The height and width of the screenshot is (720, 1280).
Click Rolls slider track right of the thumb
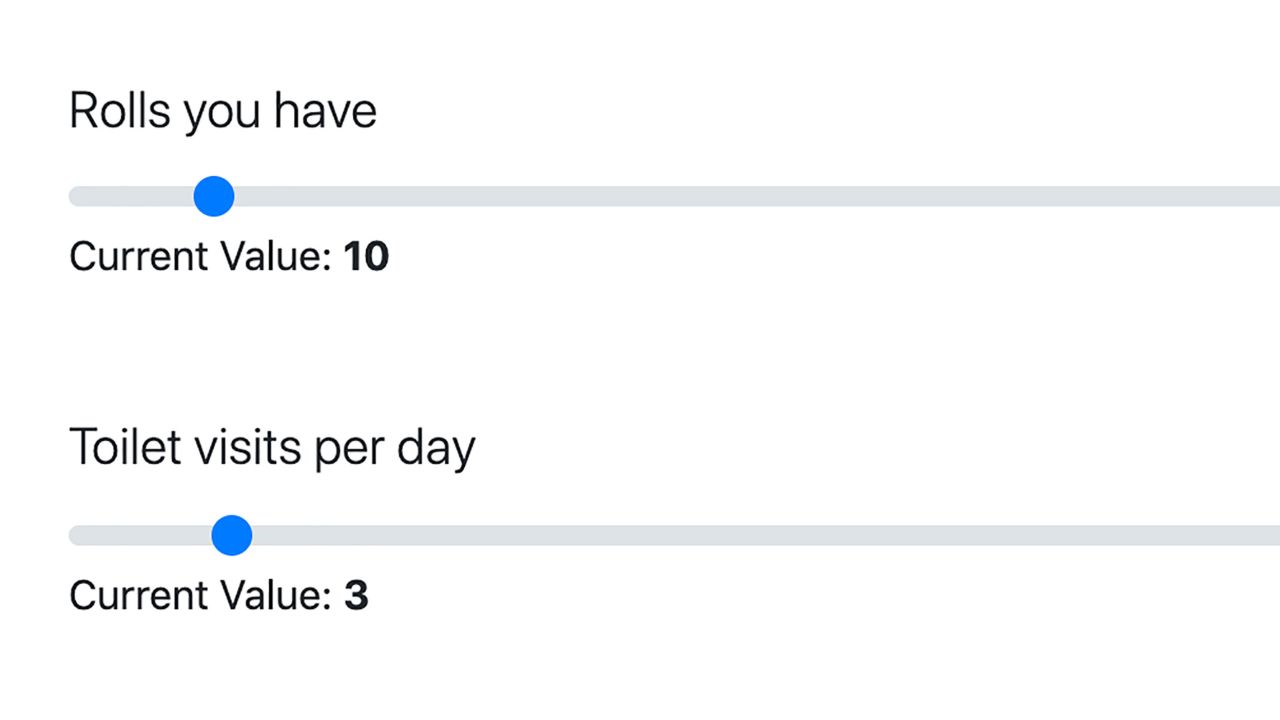coord(757,196)
